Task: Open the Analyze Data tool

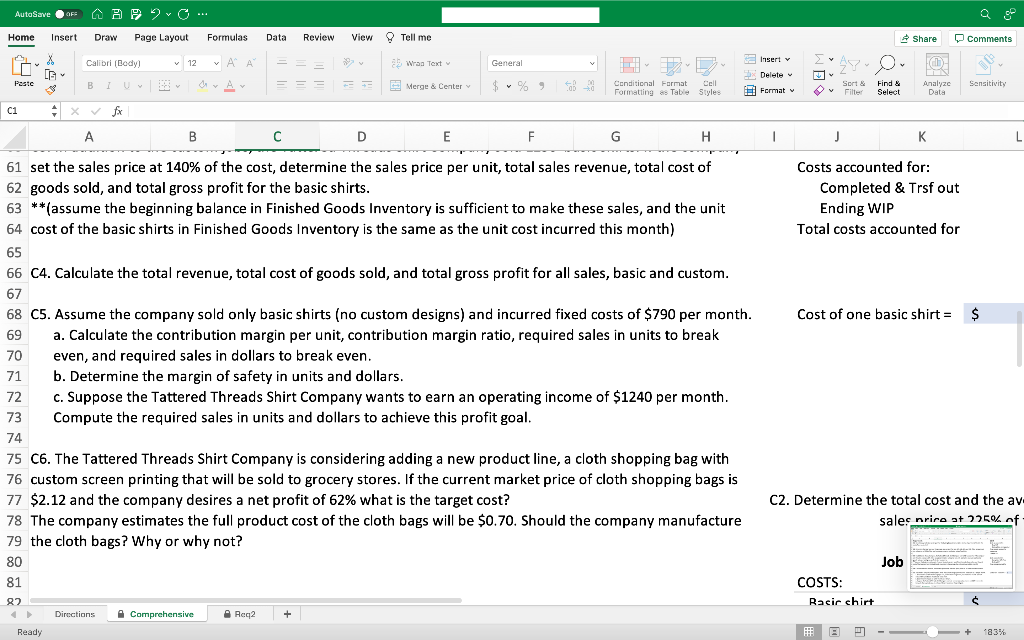Action: [x=935, y=70]
